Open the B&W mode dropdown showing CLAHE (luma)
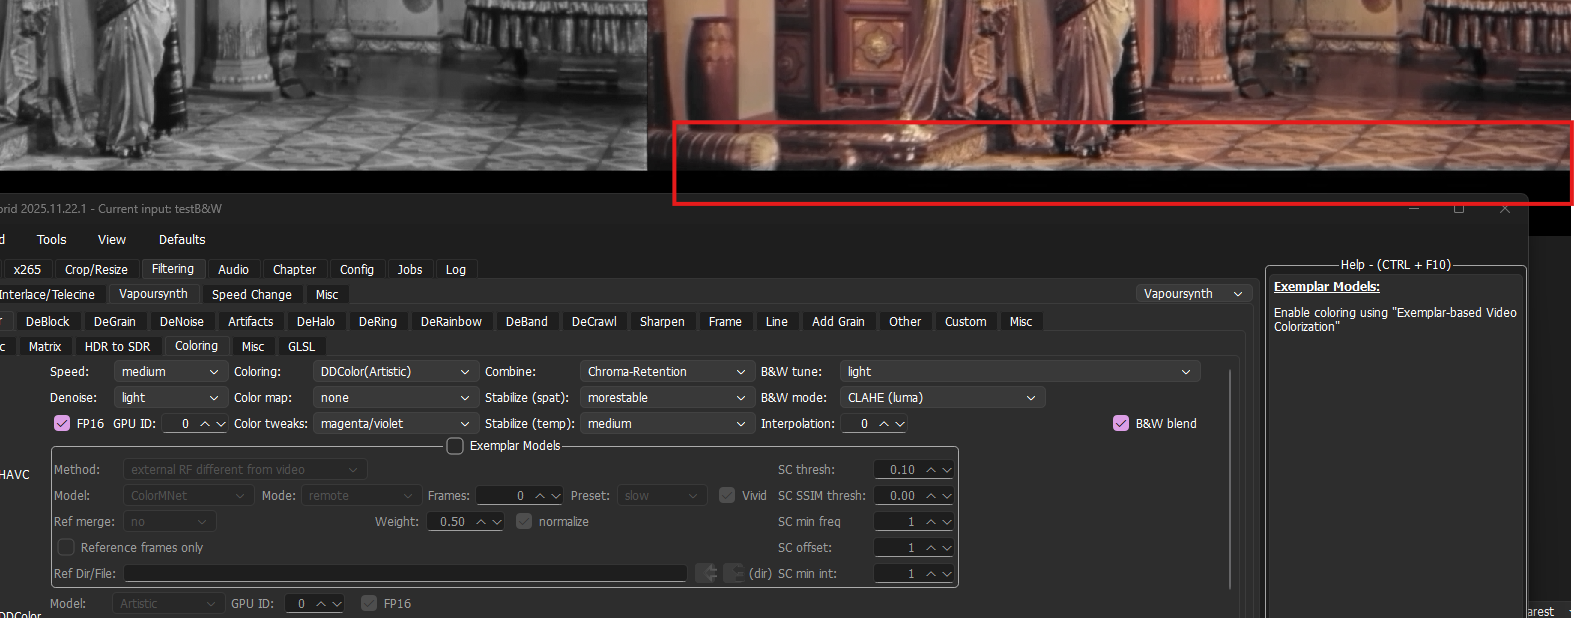 pyautogui.click(x=941, y=398)
